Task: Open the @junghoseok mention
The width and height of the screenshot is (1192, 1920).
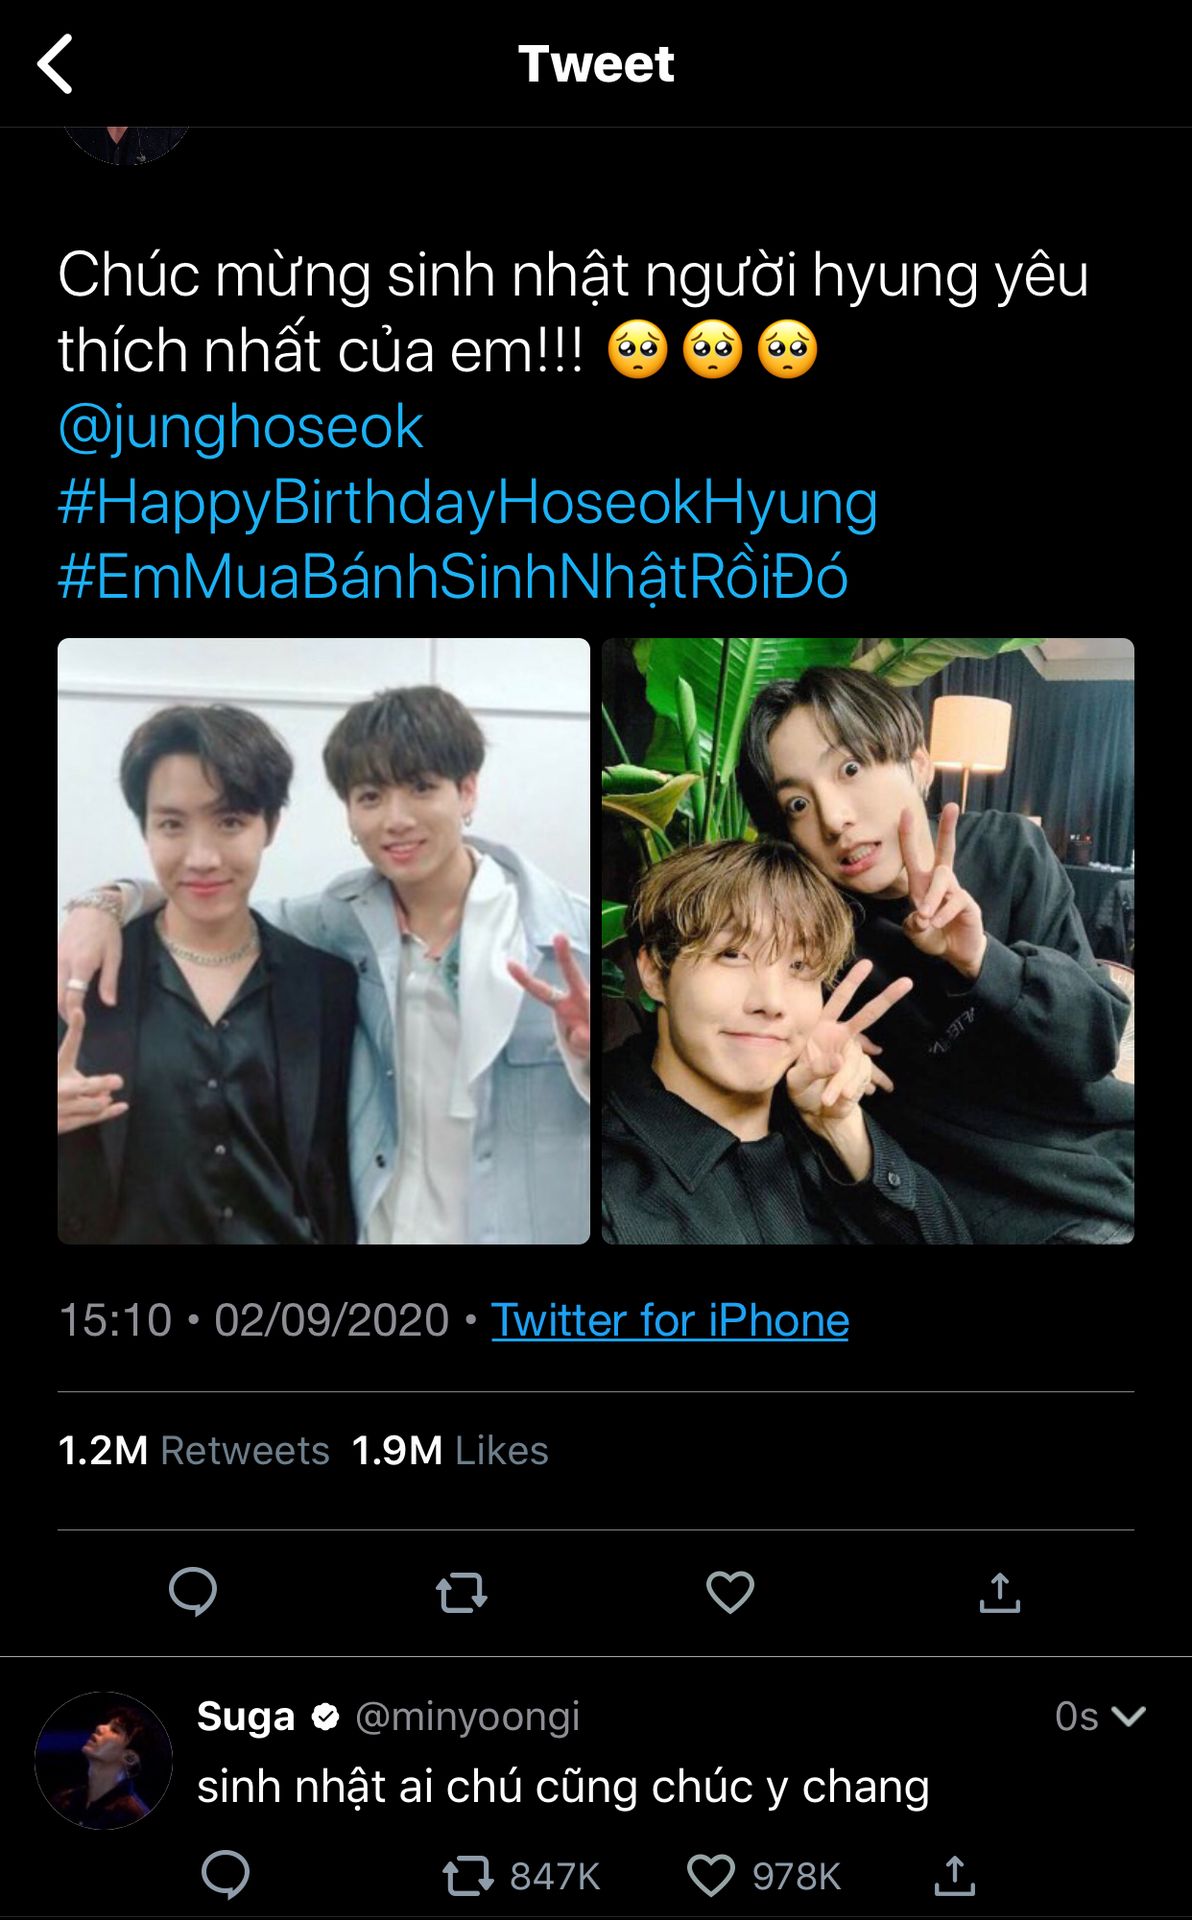Action: (241, 427)
